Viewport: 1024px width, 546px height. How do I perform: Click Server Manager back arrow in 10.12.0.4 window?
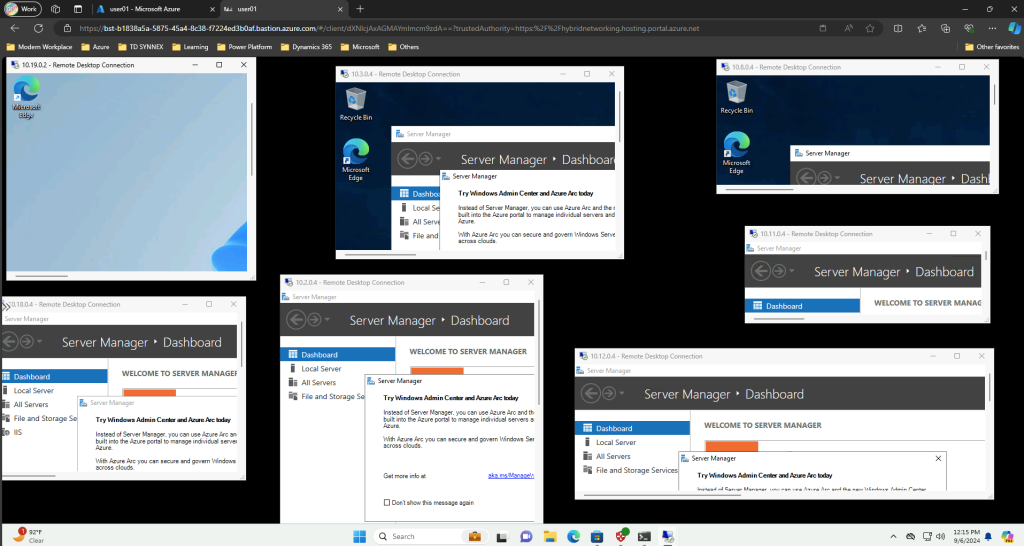click(590, 394)
